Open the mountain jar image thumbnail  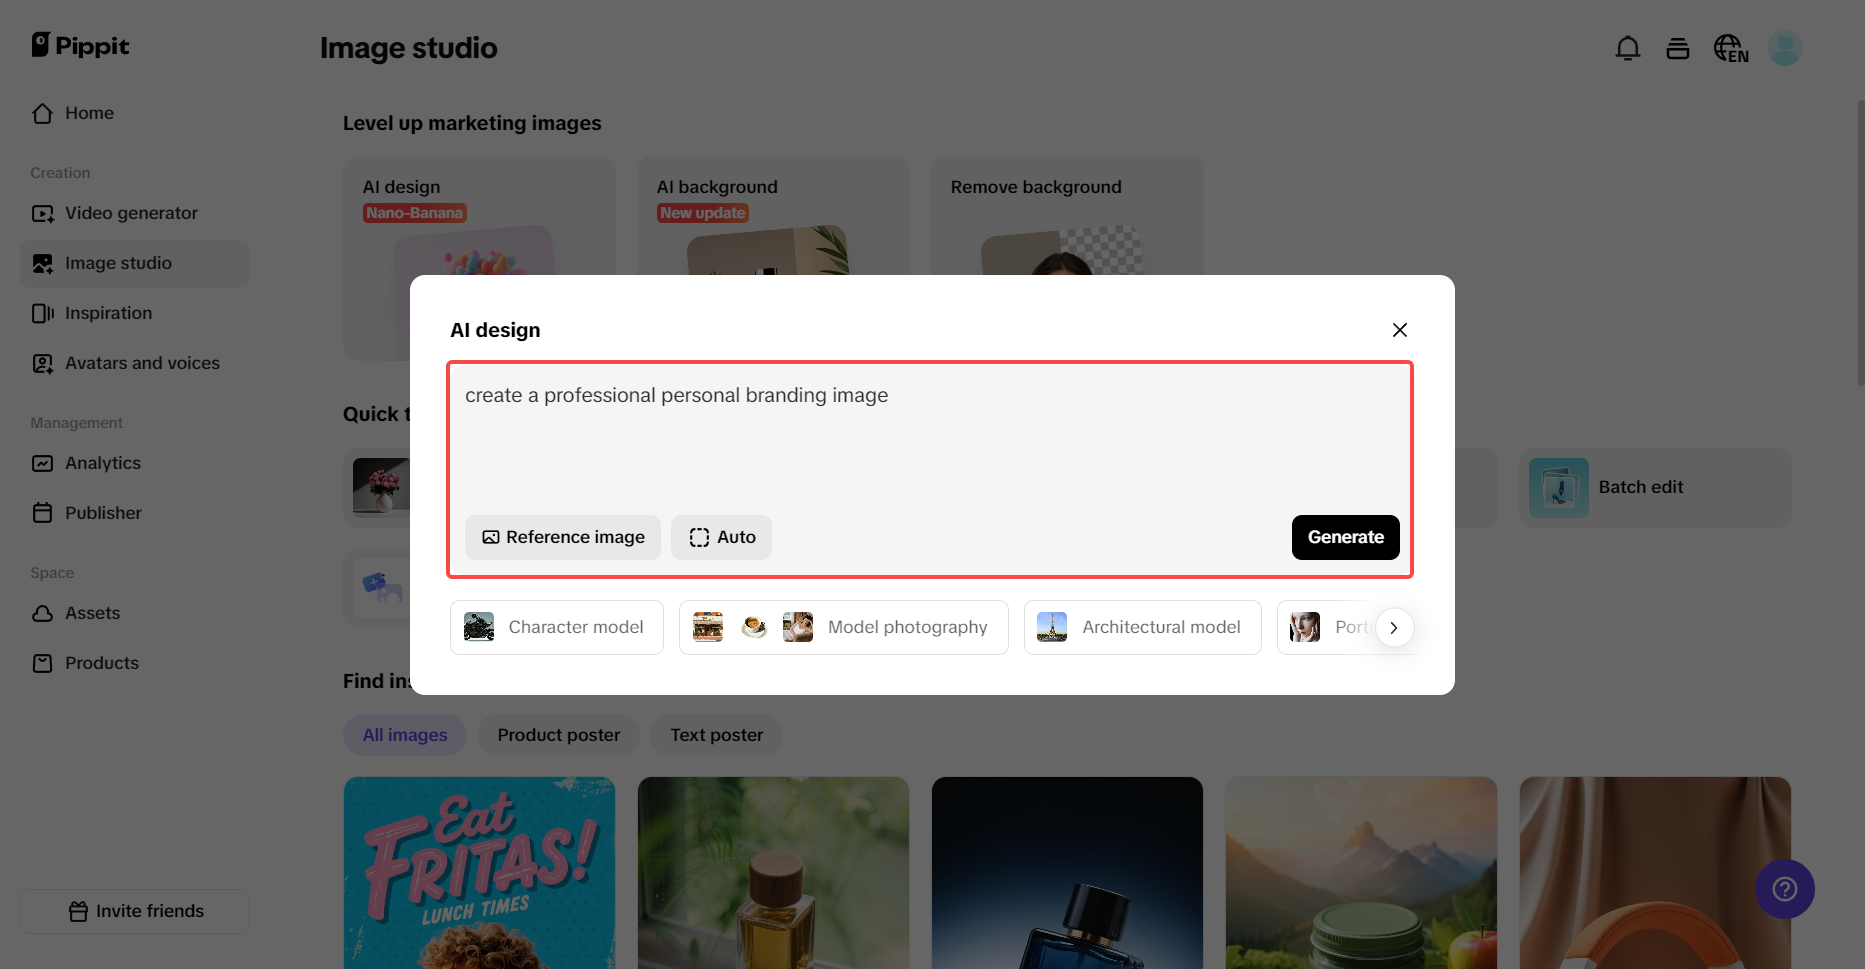pos(1362,873)
